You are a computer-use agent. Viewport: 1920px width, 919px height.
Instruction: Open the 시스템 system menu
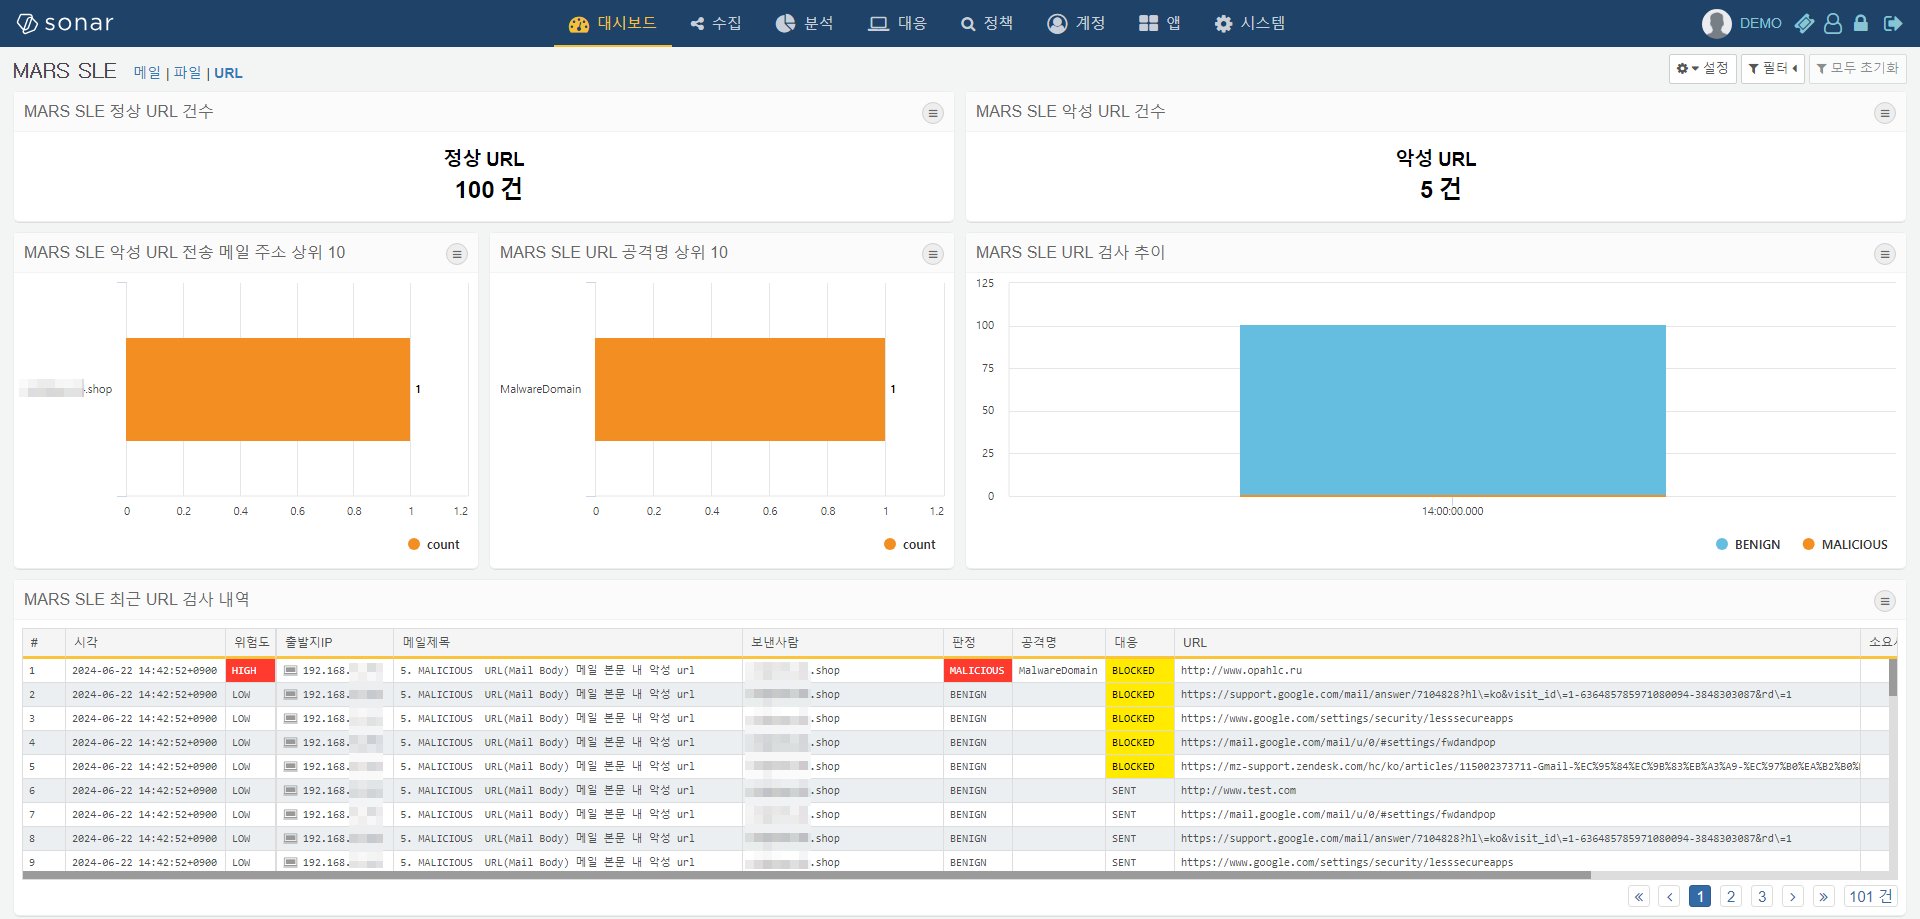(x=1250, y=23)
